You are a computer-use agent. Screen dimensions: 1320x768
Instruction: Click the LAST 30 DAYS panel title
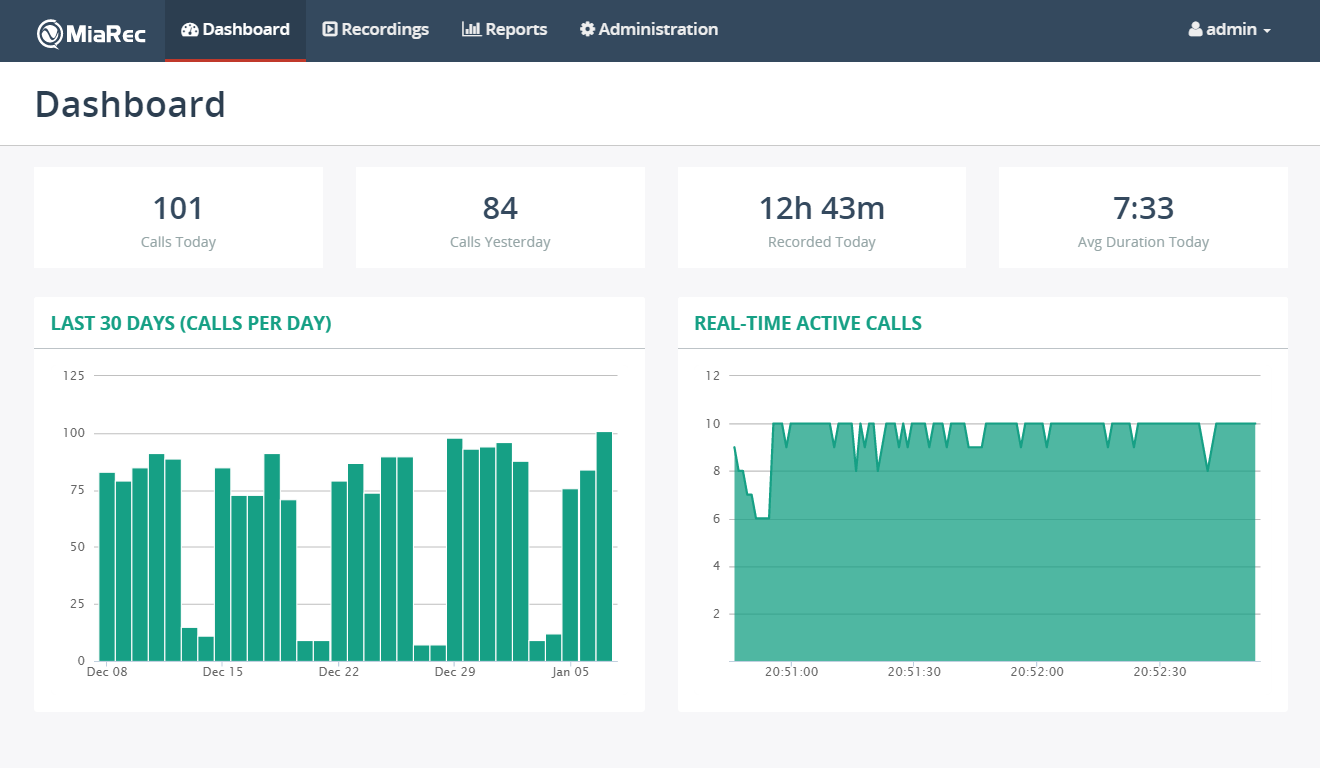point(191,323)
